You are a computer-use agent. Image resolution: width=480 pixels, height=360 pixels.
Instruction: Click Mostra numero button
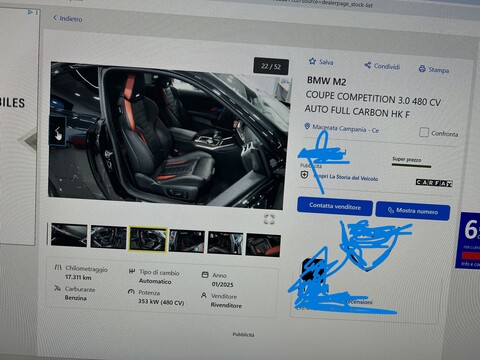tap(413, 211)
